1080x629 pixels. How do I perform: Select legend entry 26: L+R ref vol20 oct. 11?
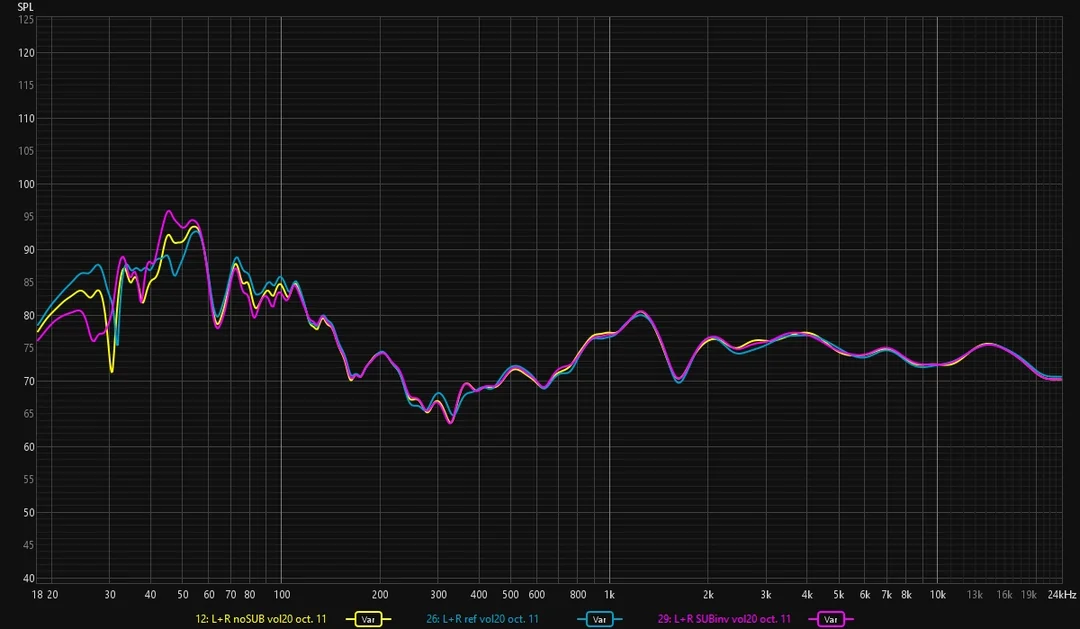482,619
